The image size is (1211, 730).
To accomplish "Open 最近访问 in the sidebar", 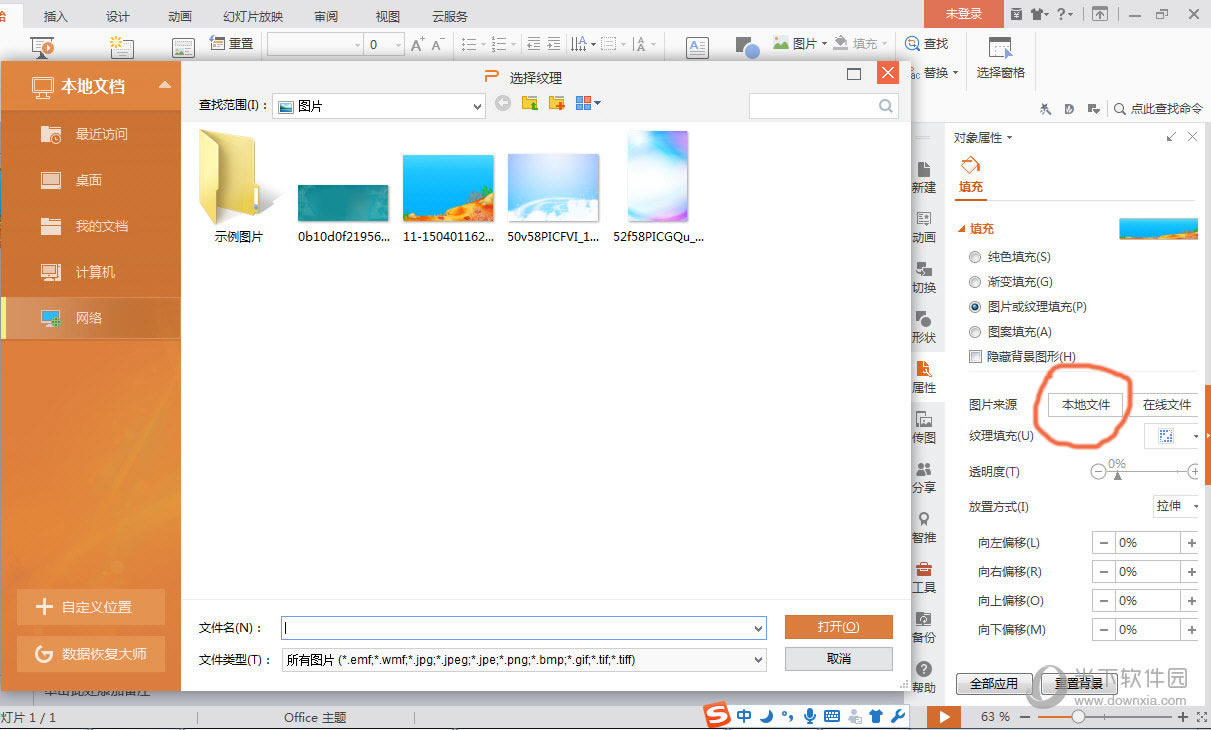I will click(91, 134).
